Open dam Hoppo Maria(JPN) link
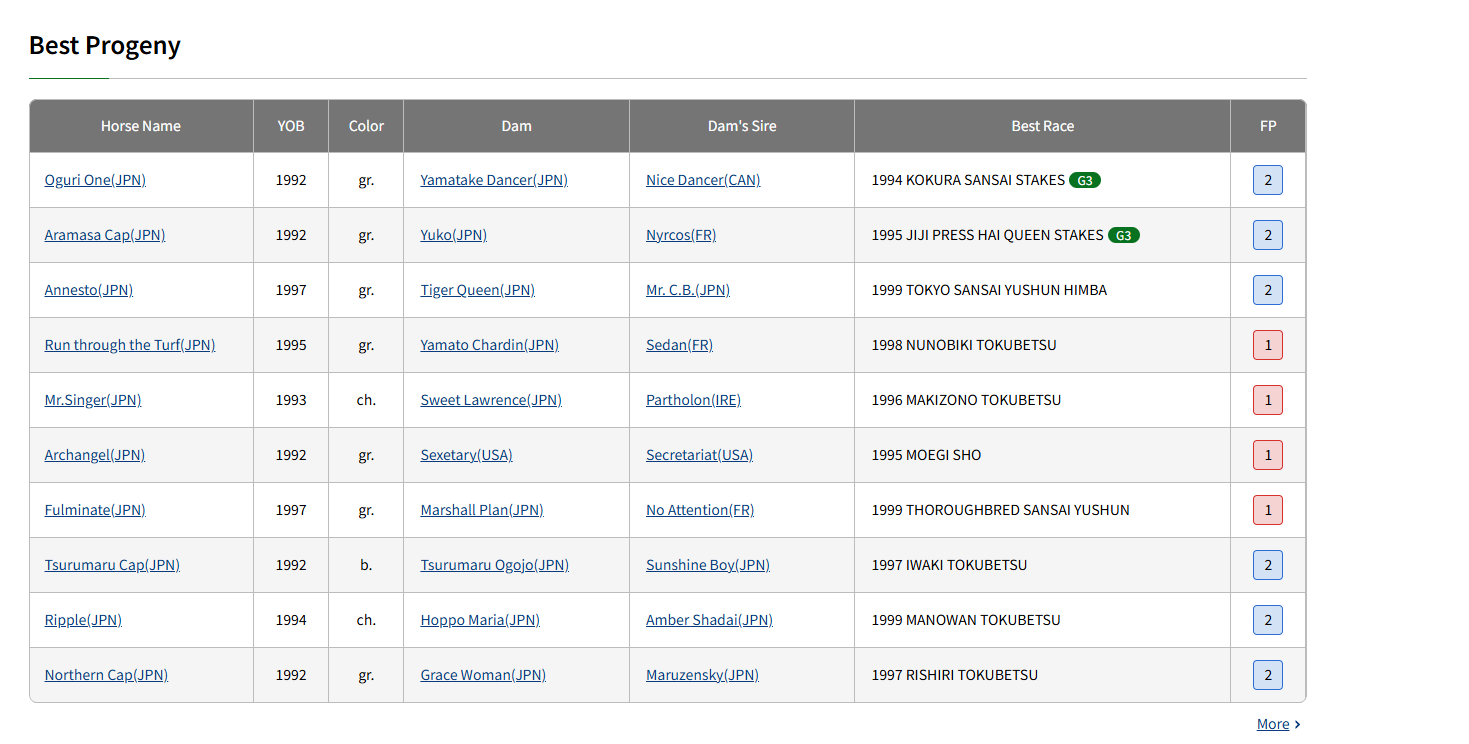Viewport: 1469px width, 744px height. [480, 620]
